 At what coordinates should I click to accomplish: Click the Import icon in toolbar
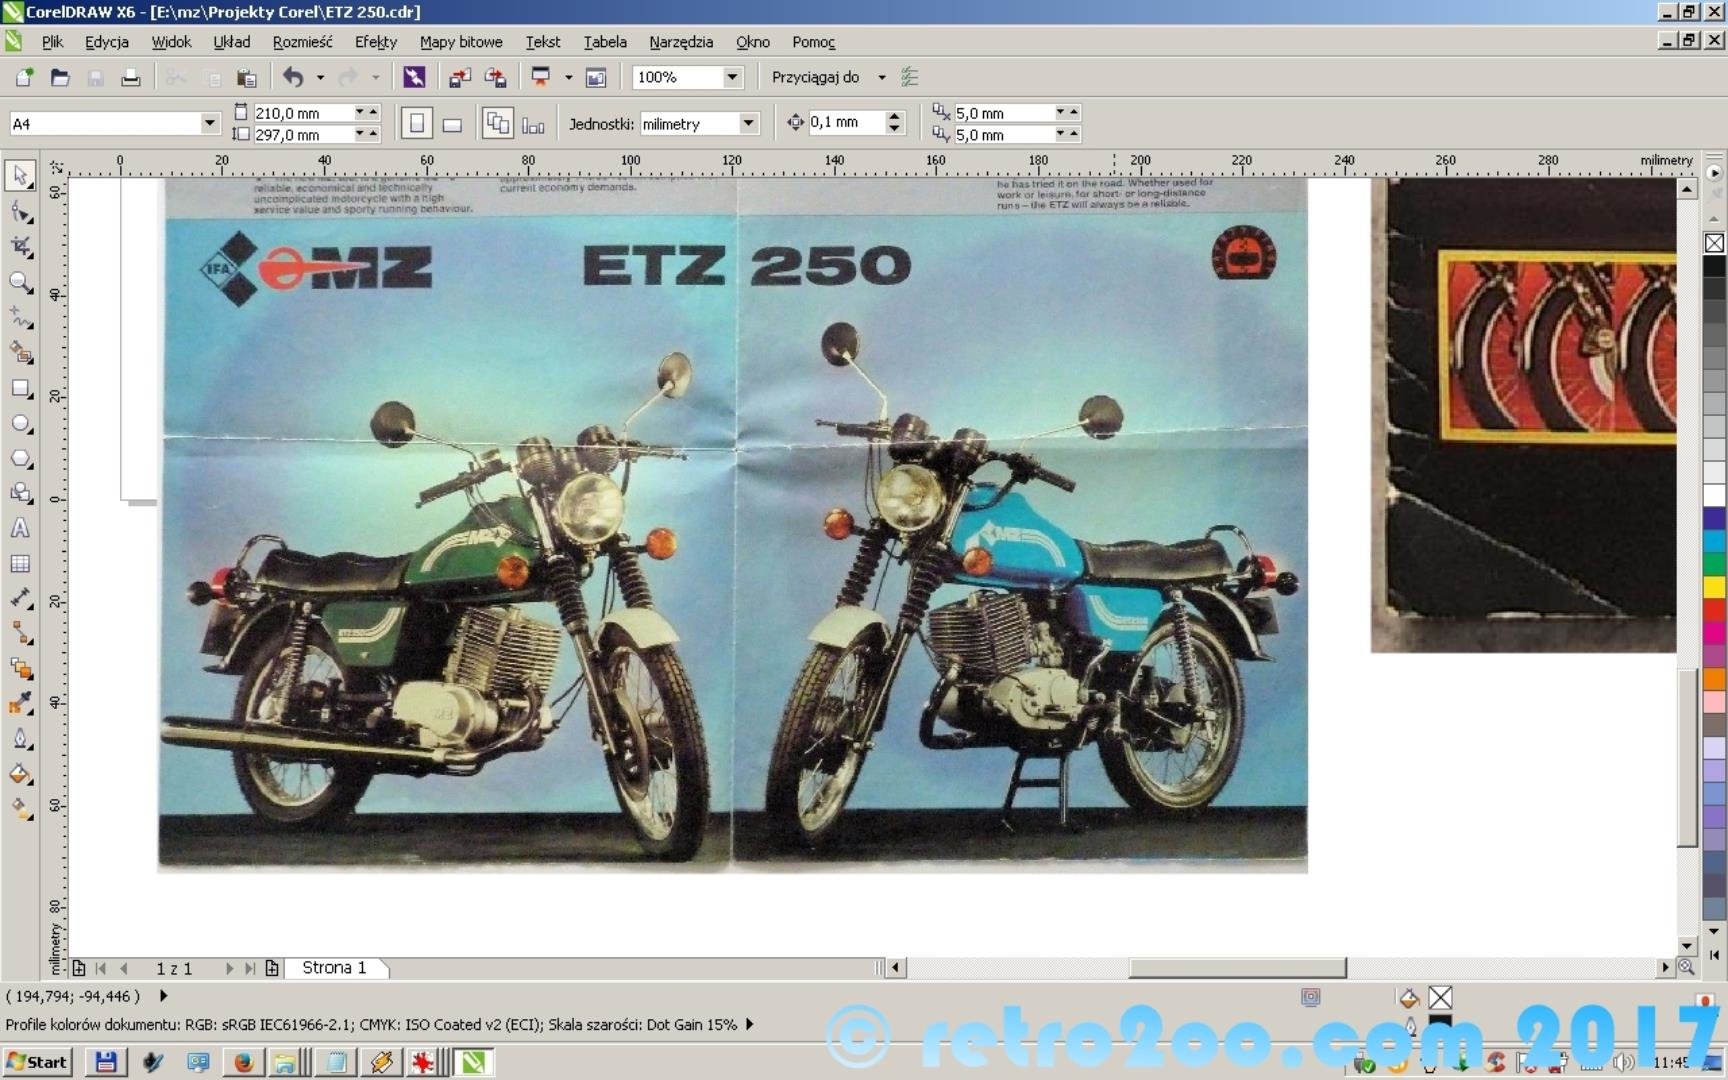click(x=460, y=77)
